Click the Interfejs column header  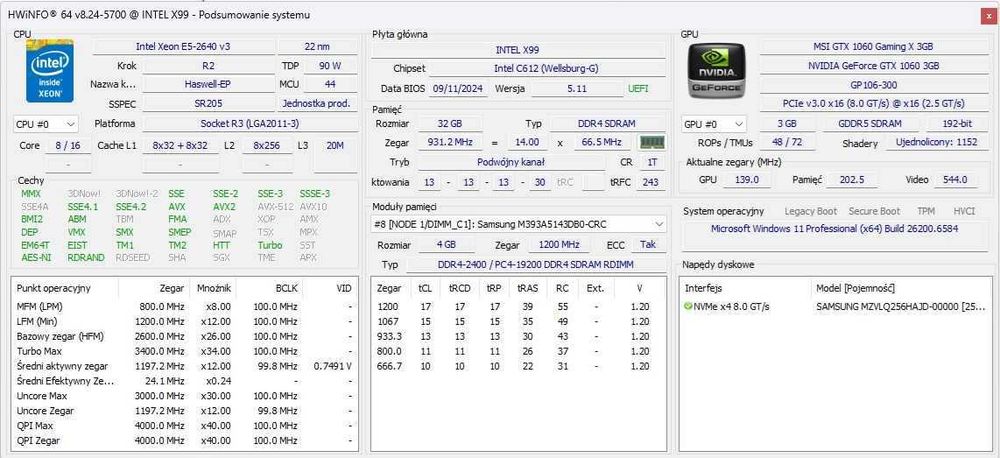coord(746,288)
